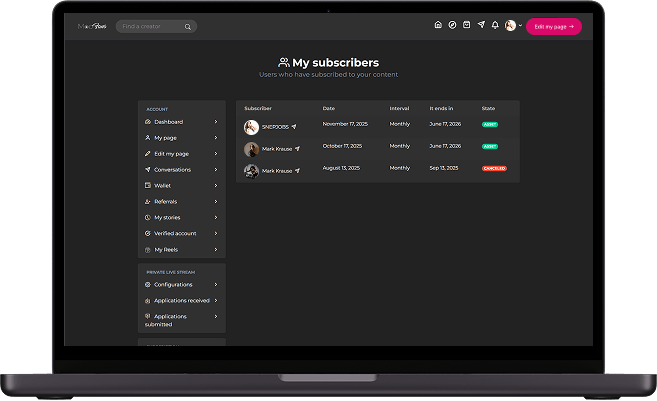The height and width of the screenshot is (401, 657).
Task: Click the Interval column header
Action: click(399, 108)
